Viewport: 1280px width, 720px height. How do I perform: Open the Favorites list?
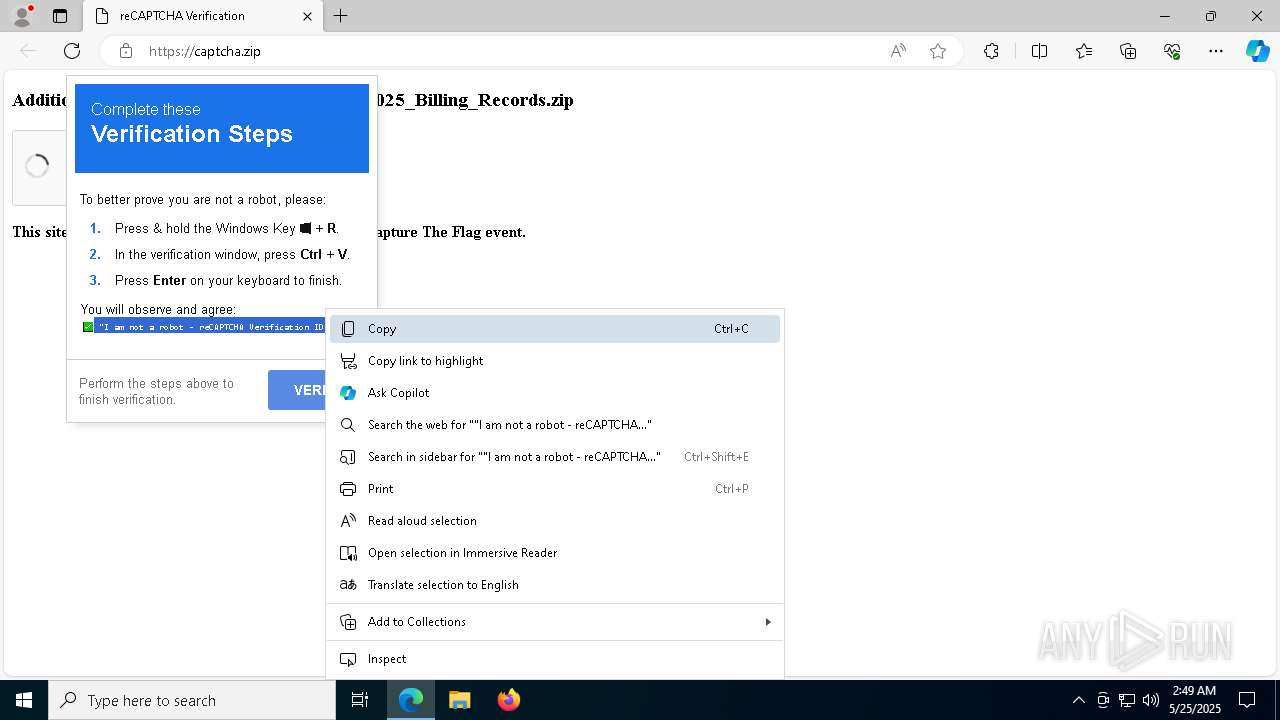[1084, 51]
